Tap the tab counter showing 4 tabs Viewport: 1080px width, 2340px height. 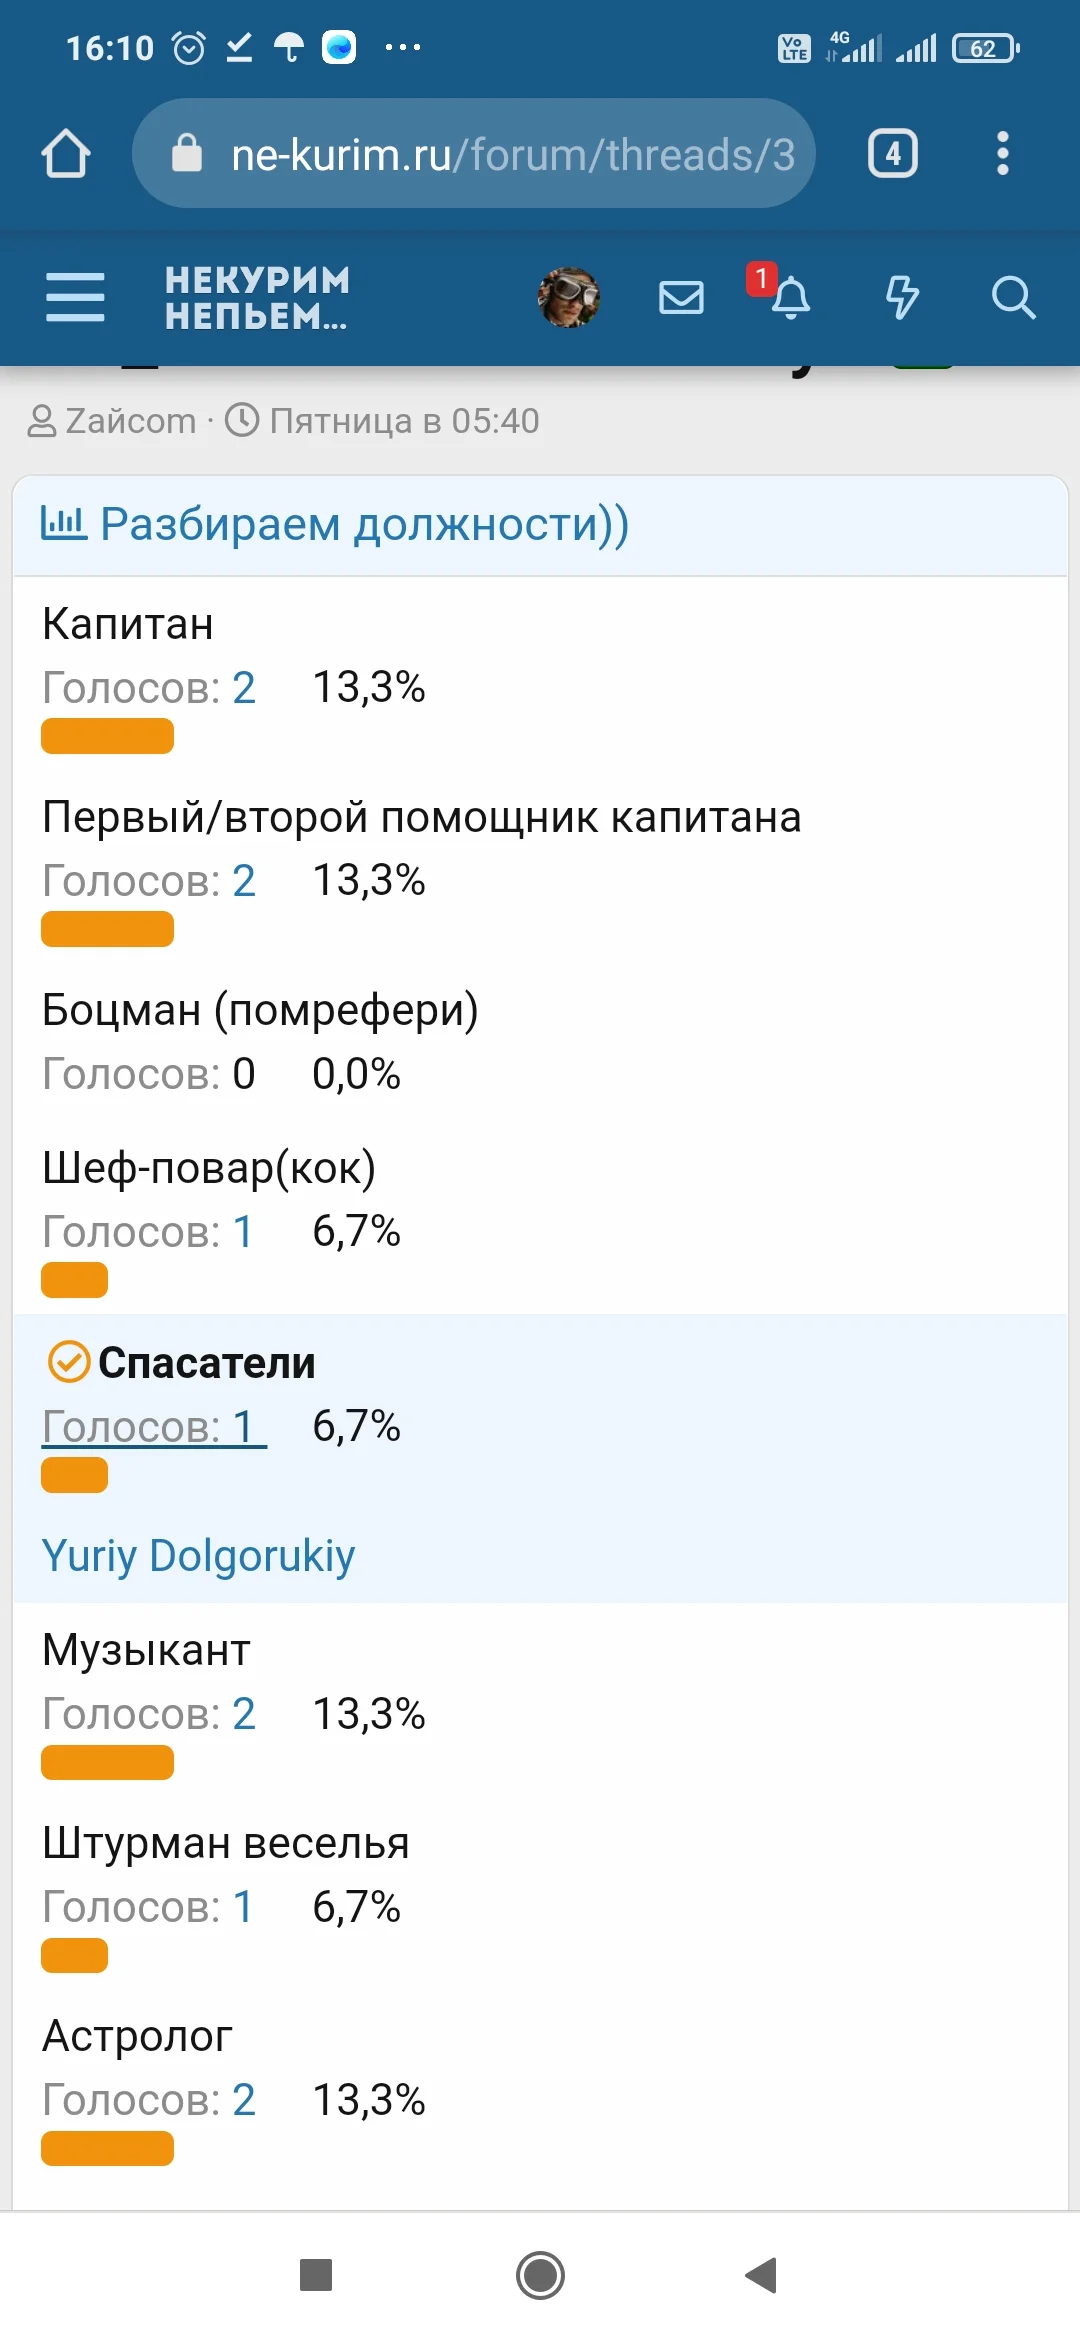pyautogui.click(x=891, y=153)
